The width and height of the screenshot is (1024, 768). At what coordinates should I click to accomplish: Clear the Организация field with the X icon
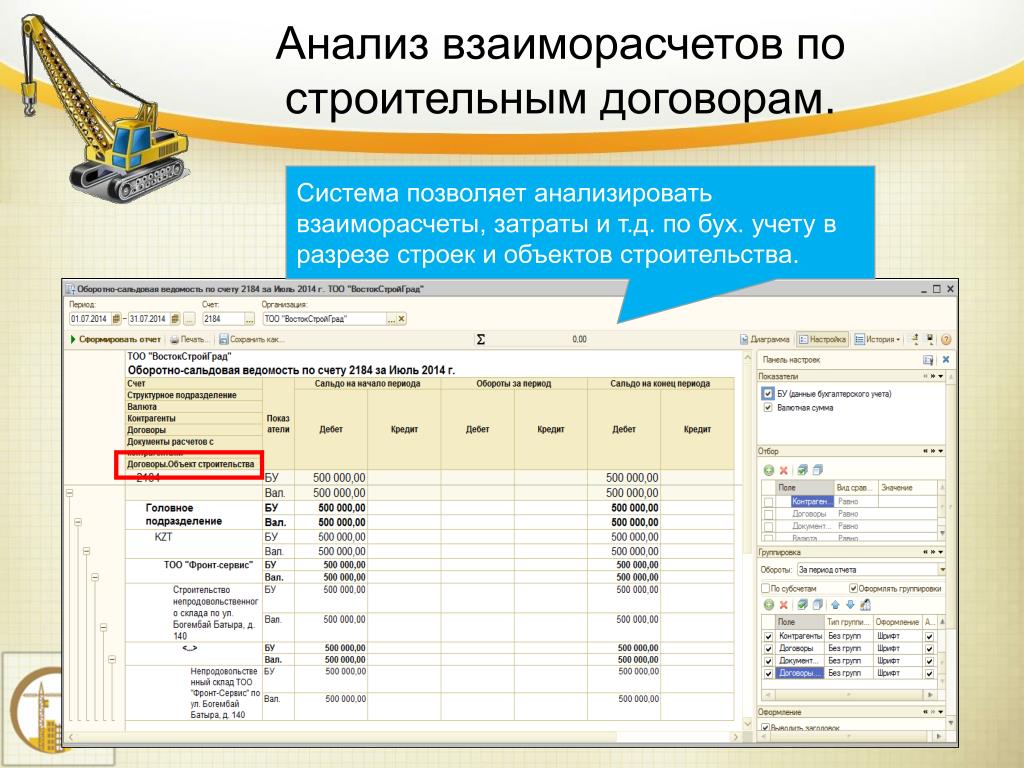(402, 319)
